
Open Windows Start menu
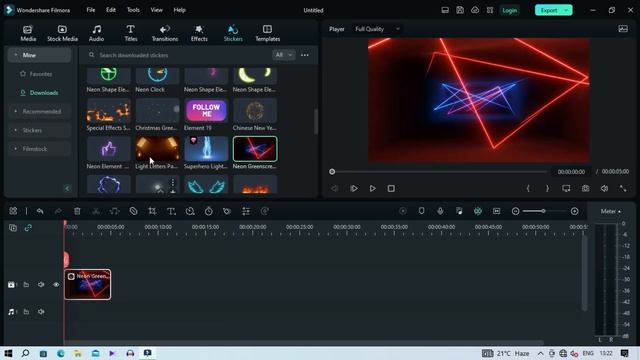pos(8,353)
